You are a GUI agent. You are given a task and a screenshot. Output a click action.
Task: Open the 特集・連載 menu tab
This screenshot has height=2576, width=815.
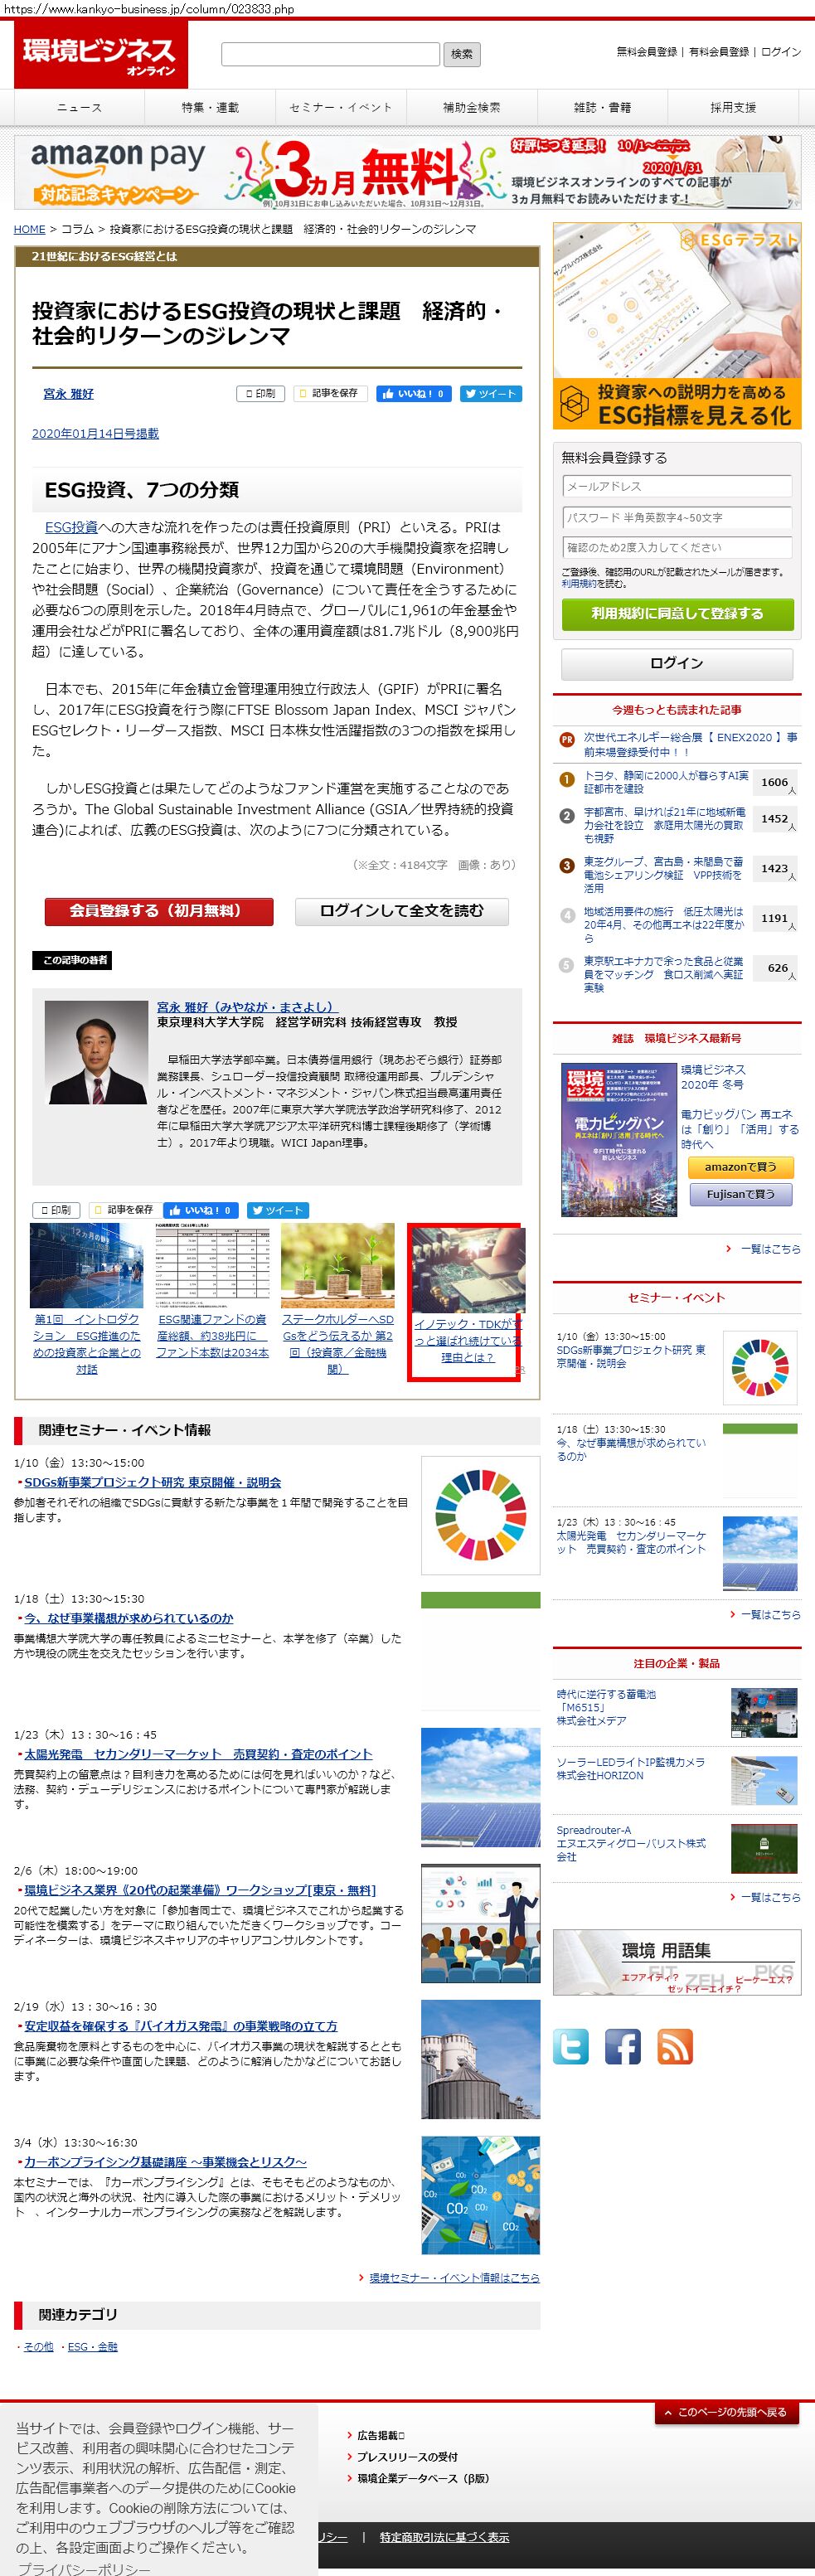(x=210, y=107)
